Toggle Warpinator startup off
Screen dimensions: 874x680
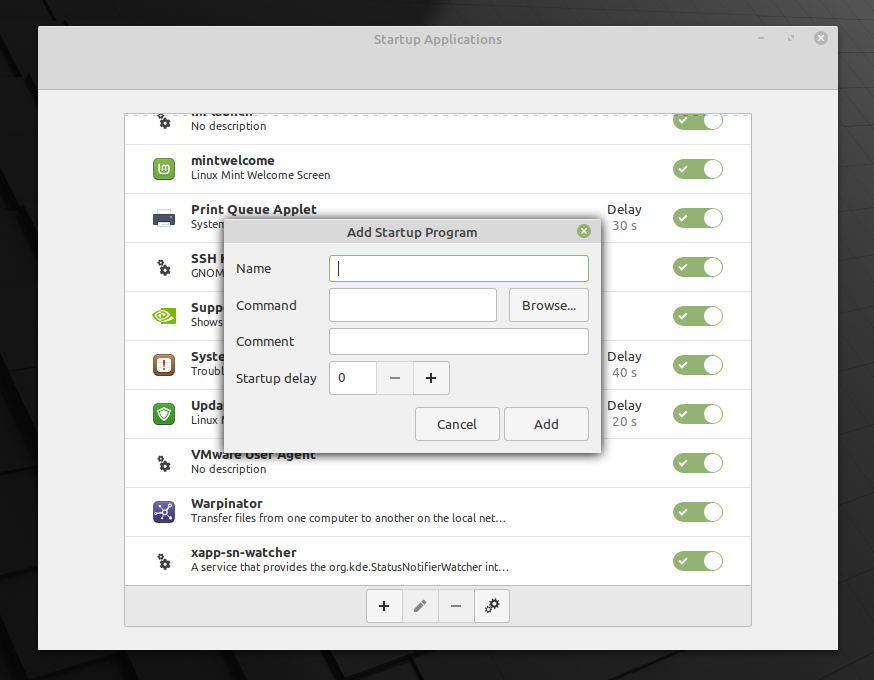click(x=697, y=511)
